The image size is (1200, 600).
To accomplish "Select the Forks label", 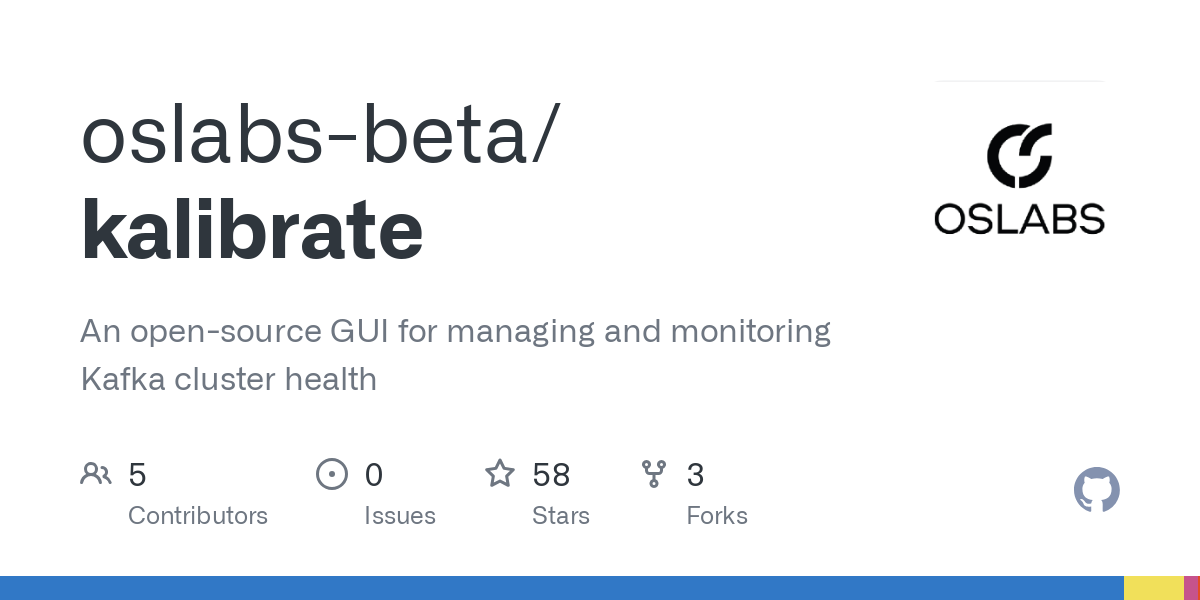I will tap(717, 516).
